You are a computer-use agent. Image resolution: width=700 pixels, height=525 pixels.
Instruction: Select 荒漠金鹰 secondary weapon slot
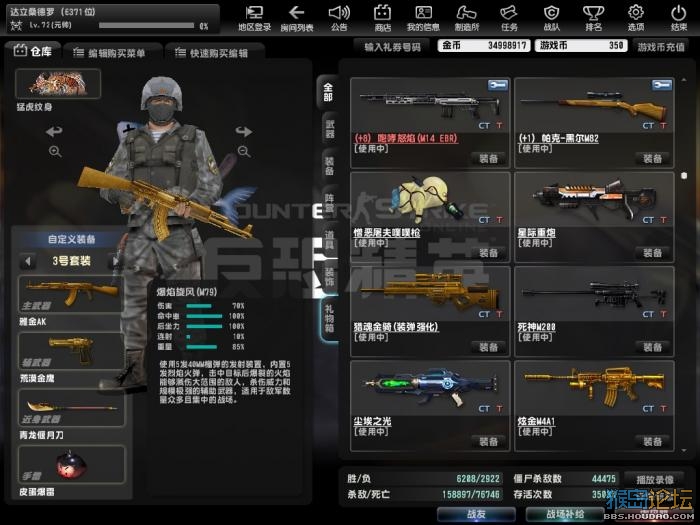click(71, 350)
